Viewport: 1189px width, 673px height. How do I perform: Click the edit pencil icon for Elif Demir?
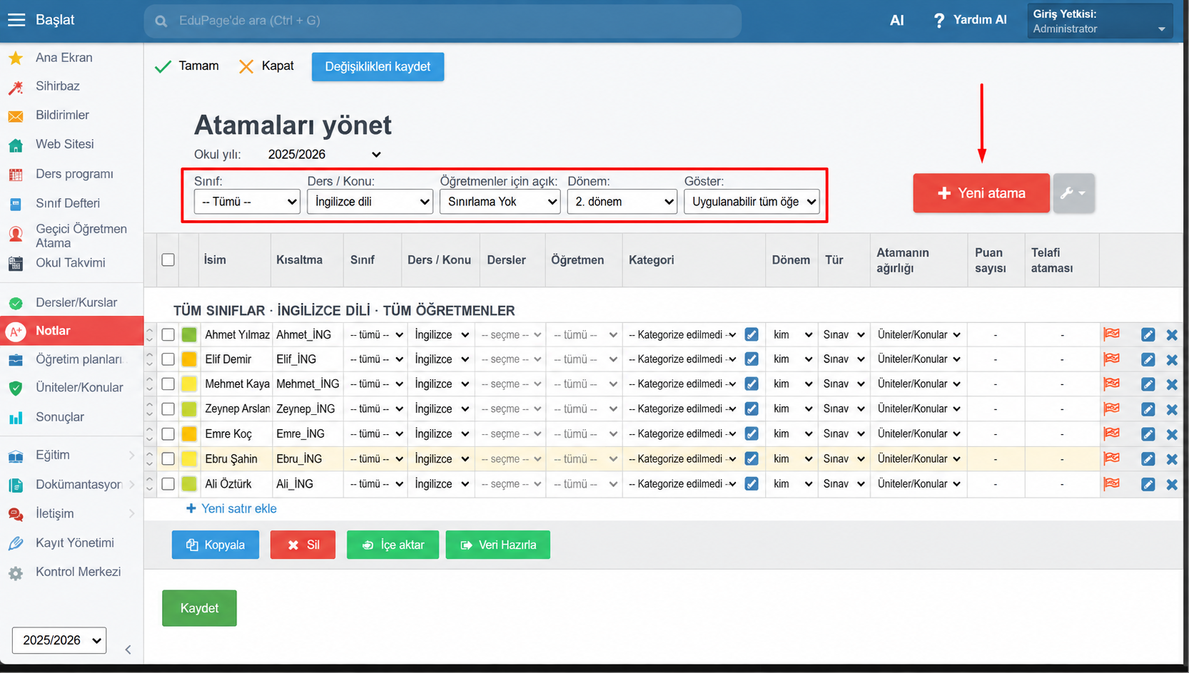[x=1148, y=359]
